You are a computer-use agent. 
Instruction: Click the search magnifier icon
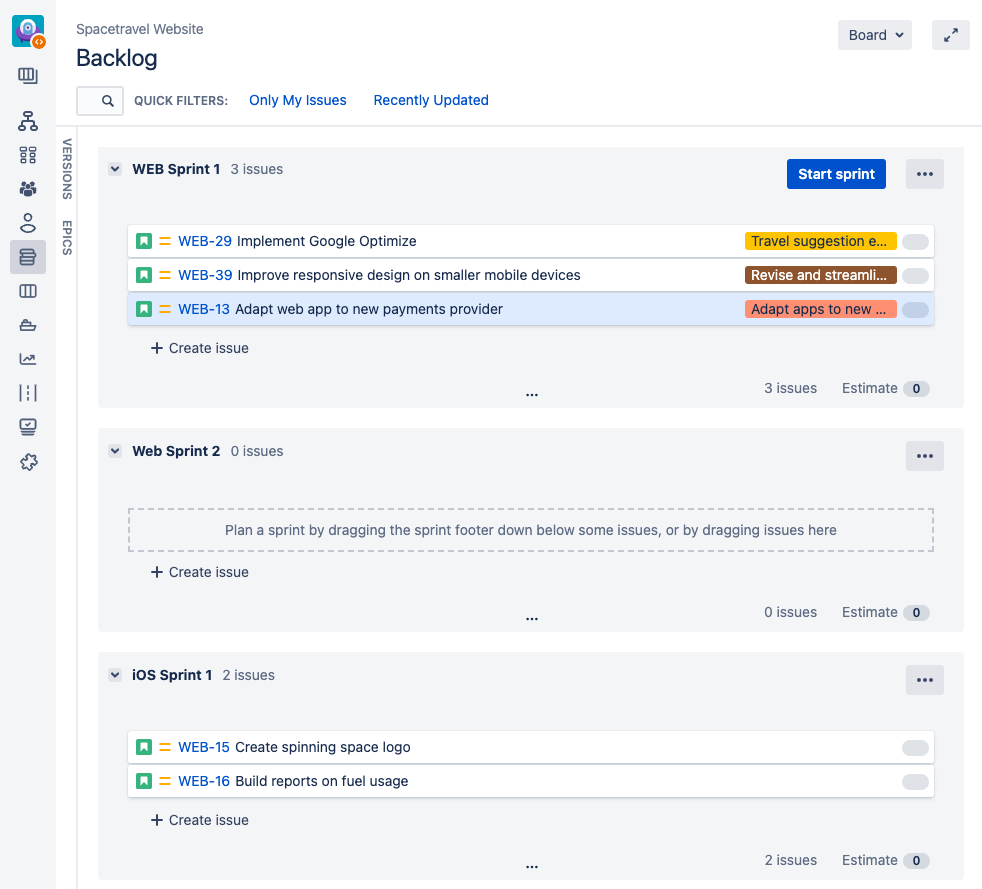pos(108,101)
